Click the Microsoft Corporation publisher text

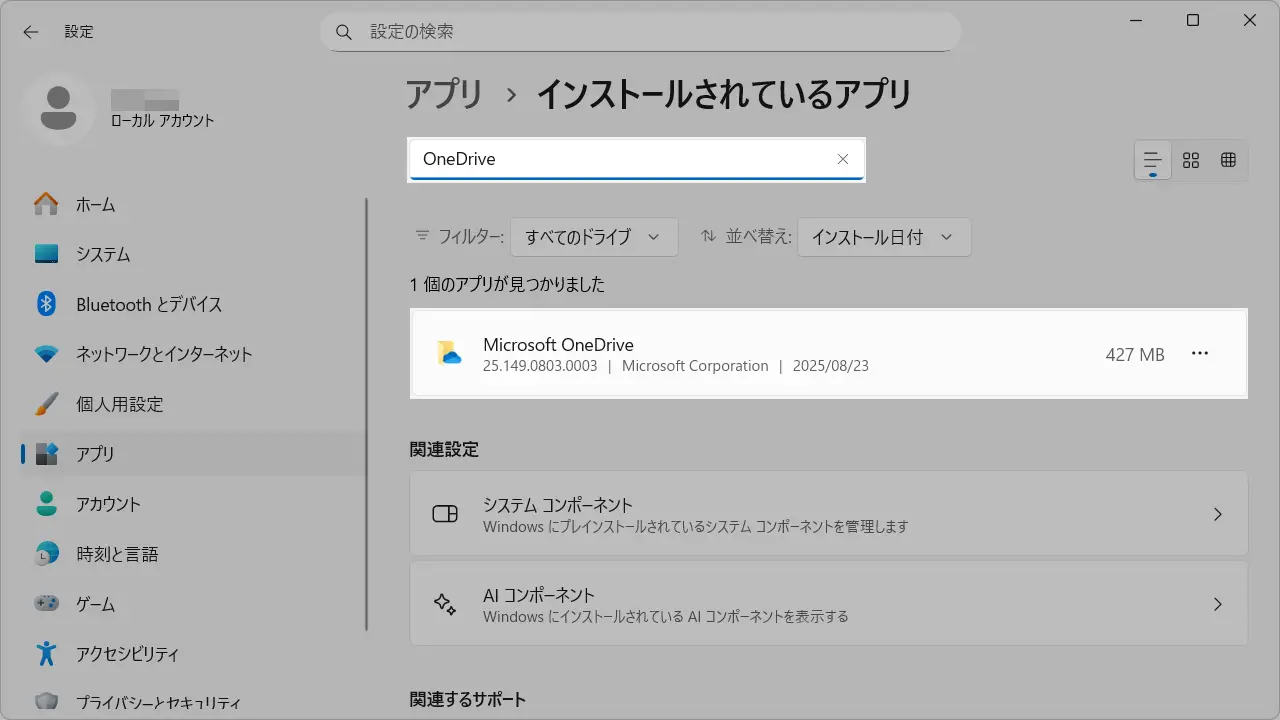[x=695, y=366]
